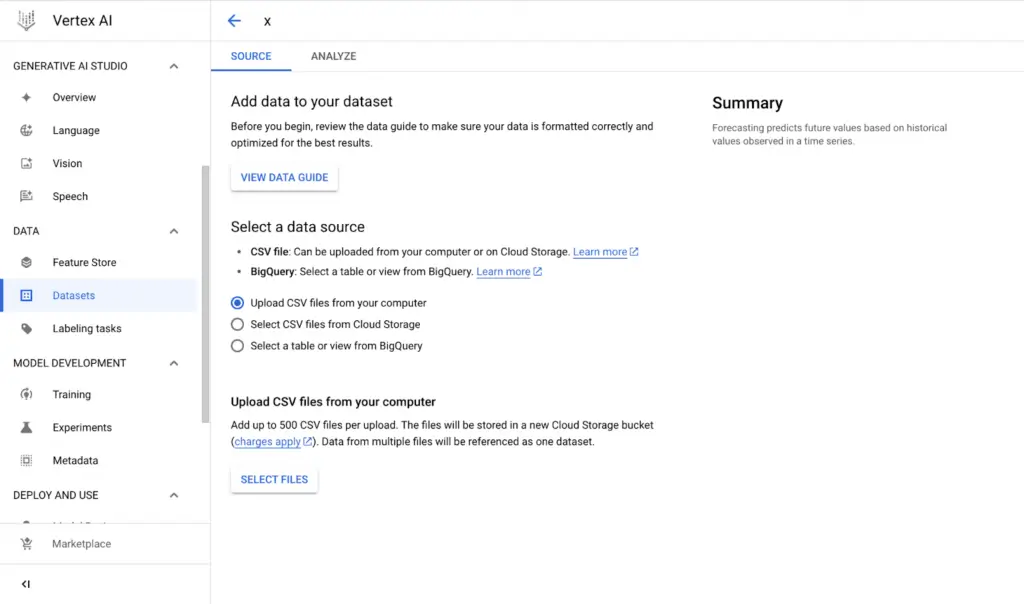Click the Vertex AI logo icon

pyautogui.click(x=26, y=20)
